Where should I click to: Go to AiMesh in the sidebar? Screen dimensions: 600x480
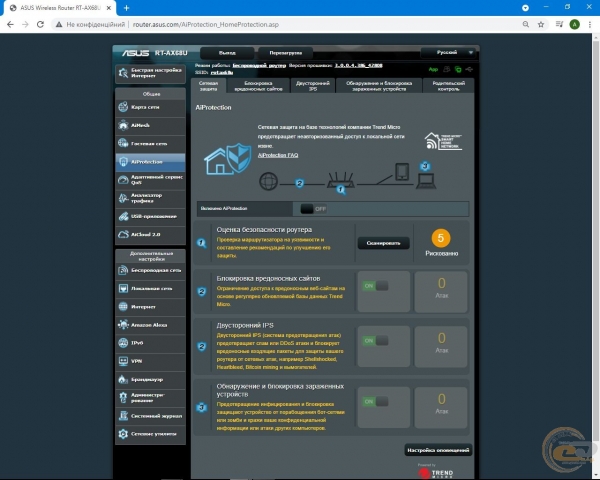[150, 125]
